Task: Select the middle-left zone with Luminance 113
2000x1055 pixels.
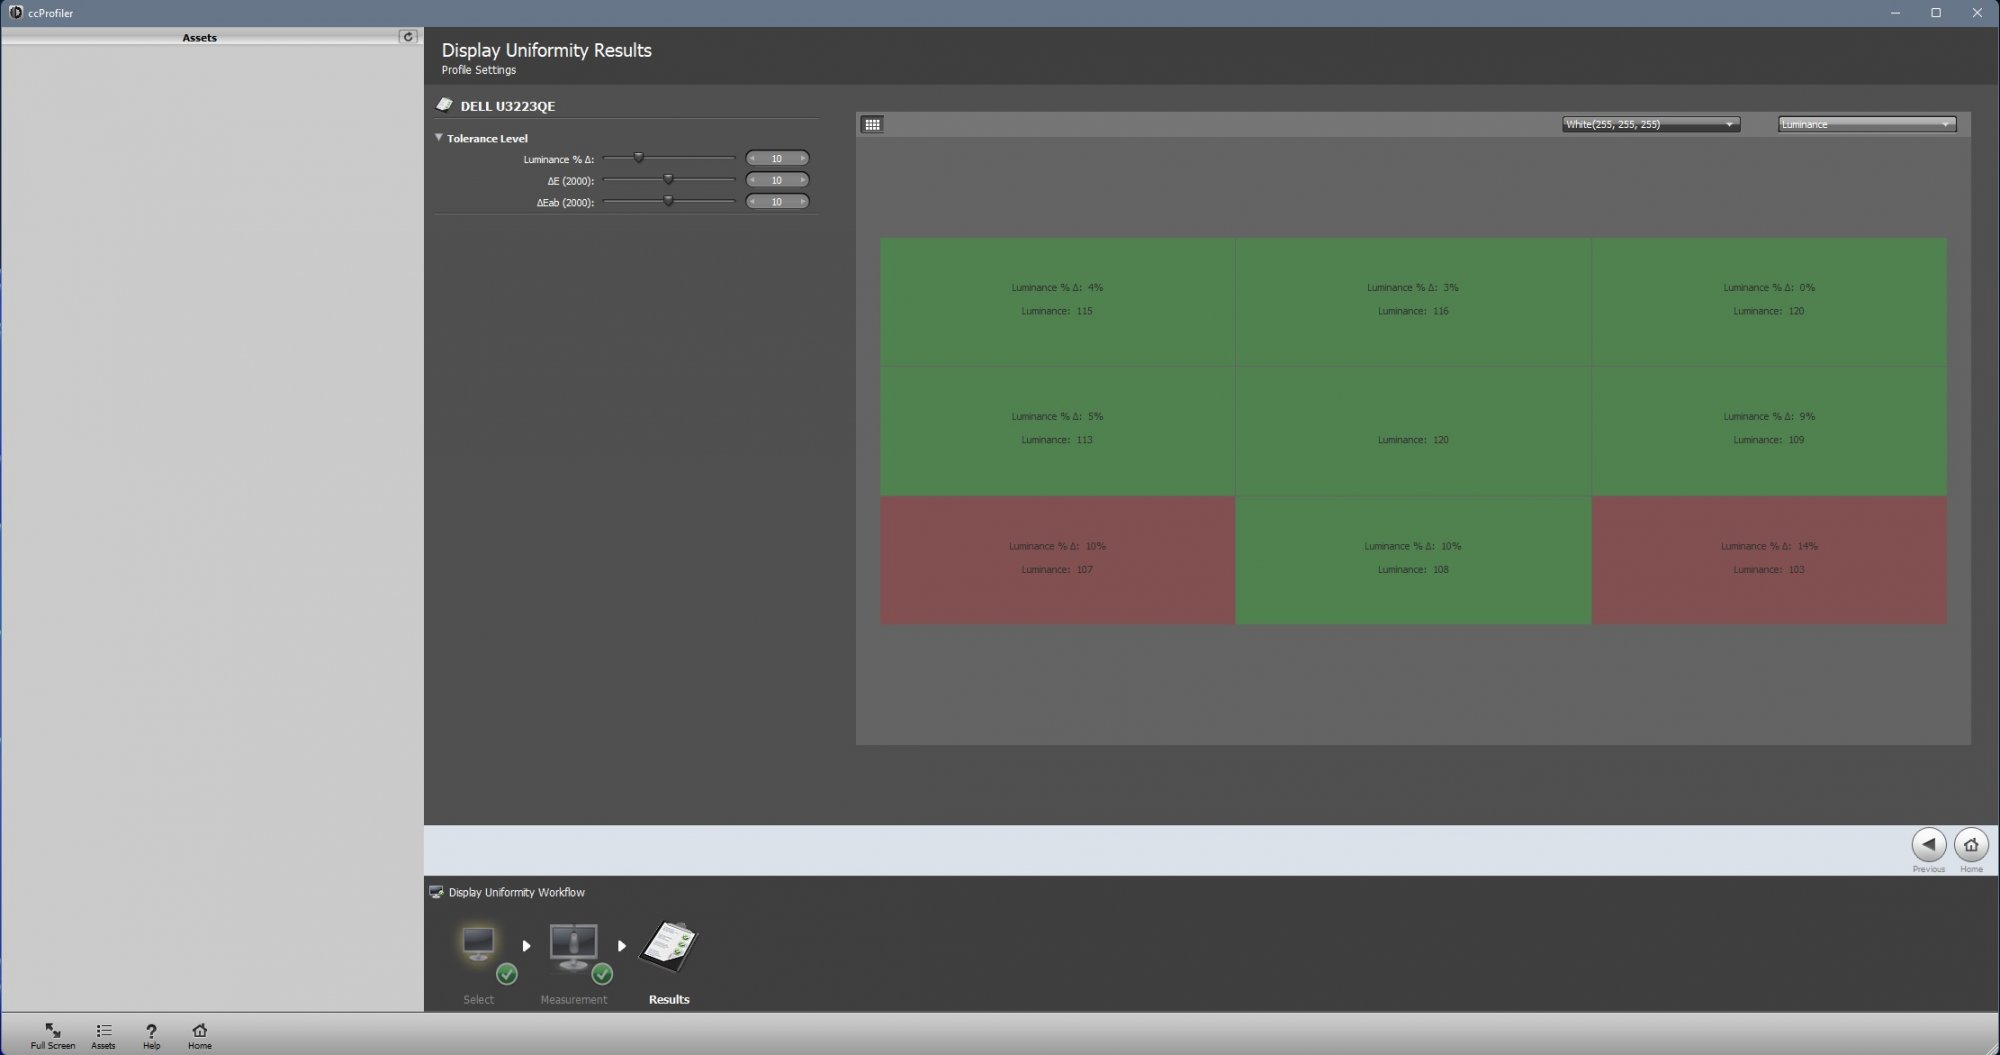Action: coord(1057,430)
